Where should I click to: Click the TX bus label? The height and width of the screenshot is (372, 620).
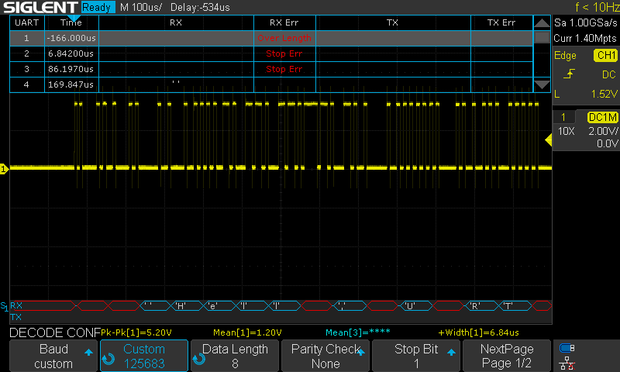pyautogui.click(x=16, y=317)
